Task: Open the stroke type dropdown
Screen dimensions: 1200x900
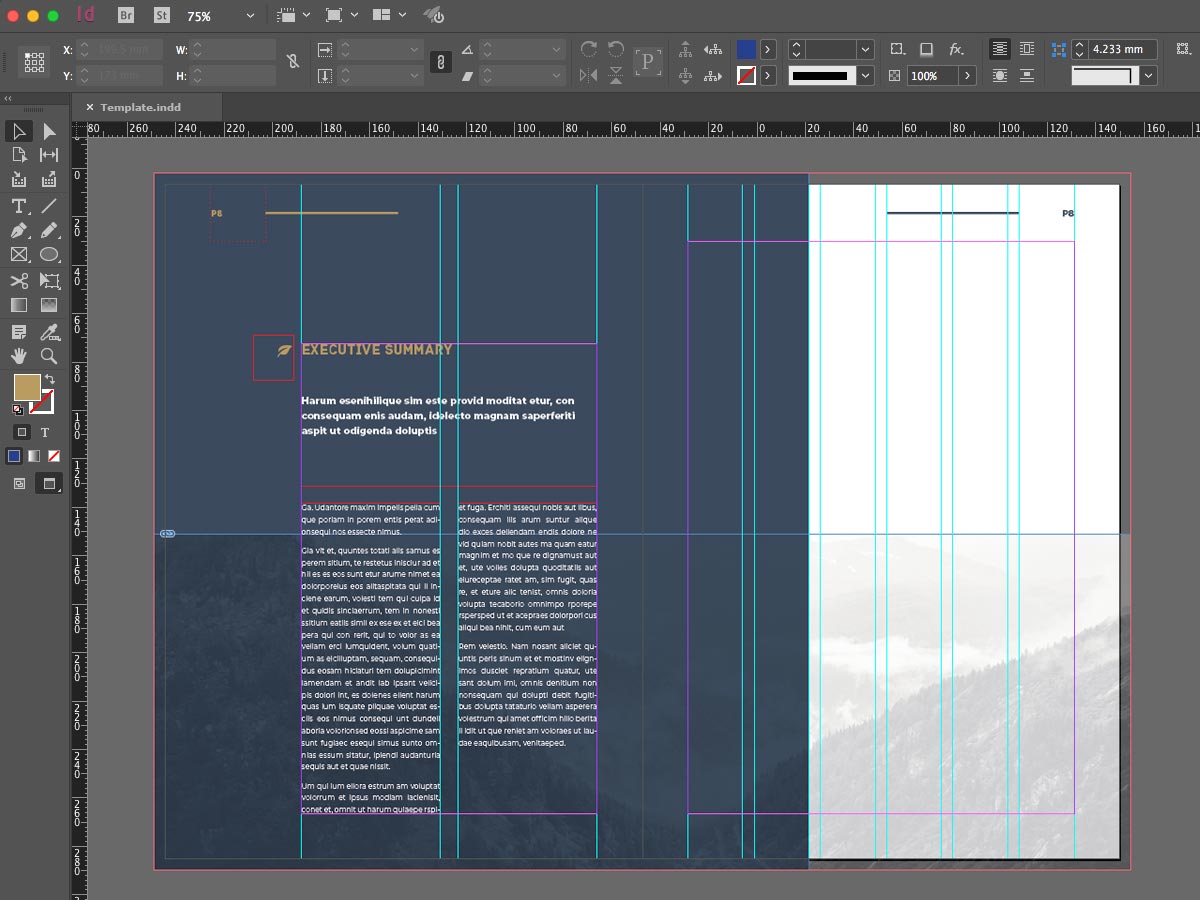Action: click(x=865, y=75)
